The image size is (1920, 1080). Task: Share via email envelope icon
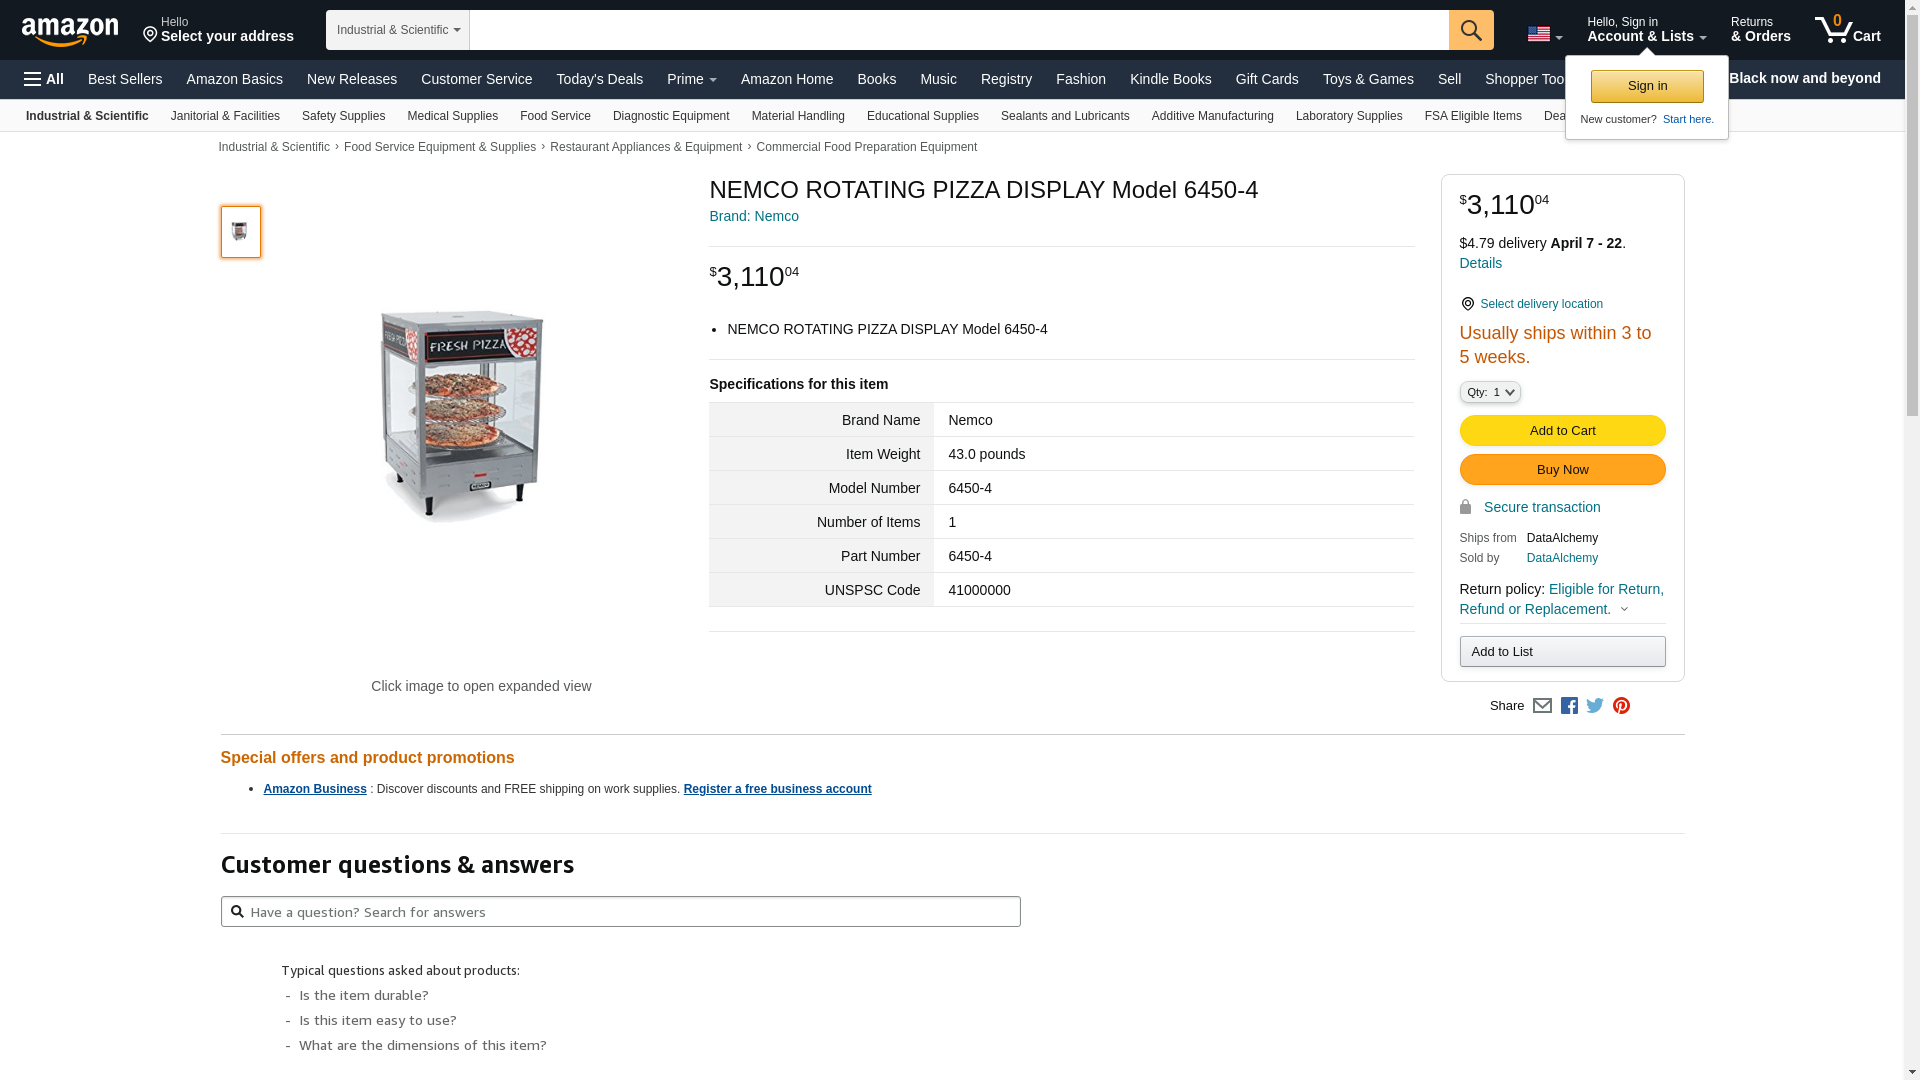click(x=1542, y=706)
